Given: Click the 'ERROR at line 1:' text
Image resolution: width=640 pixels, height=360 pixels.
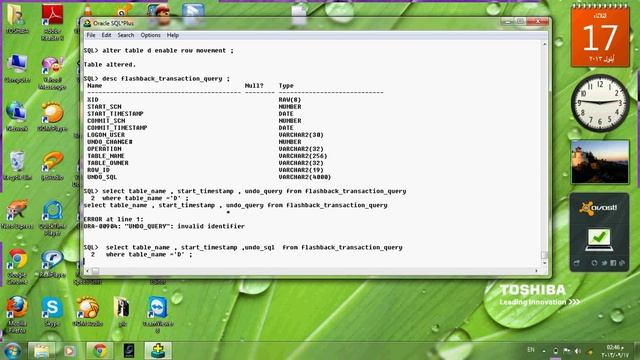Looking at the screenshot, I should (113, 219).
